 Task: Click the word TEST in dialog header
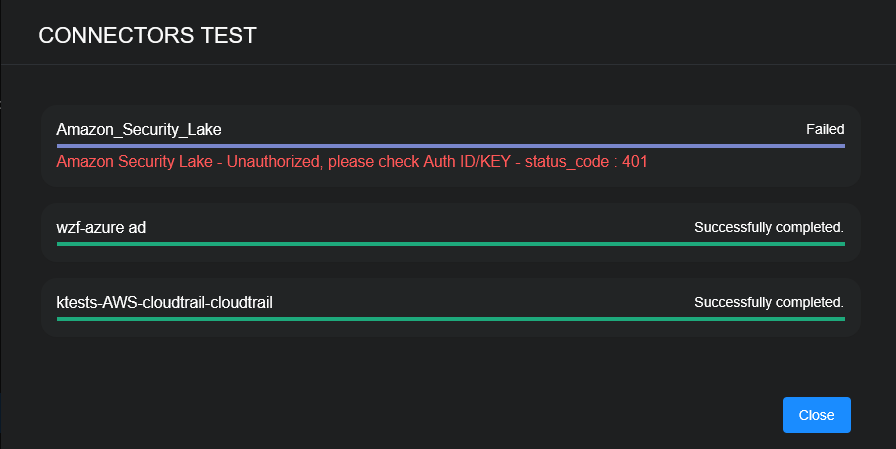point(228,36)
